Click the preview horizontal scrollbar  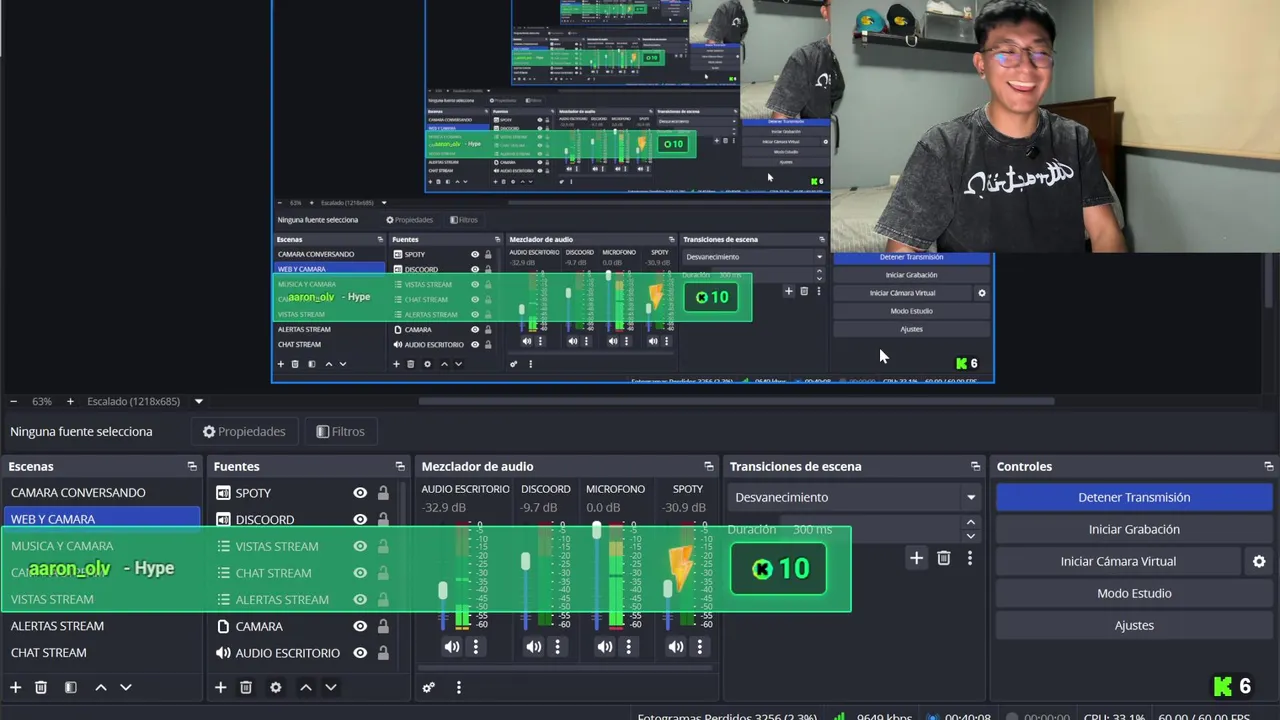click(736, 401)
